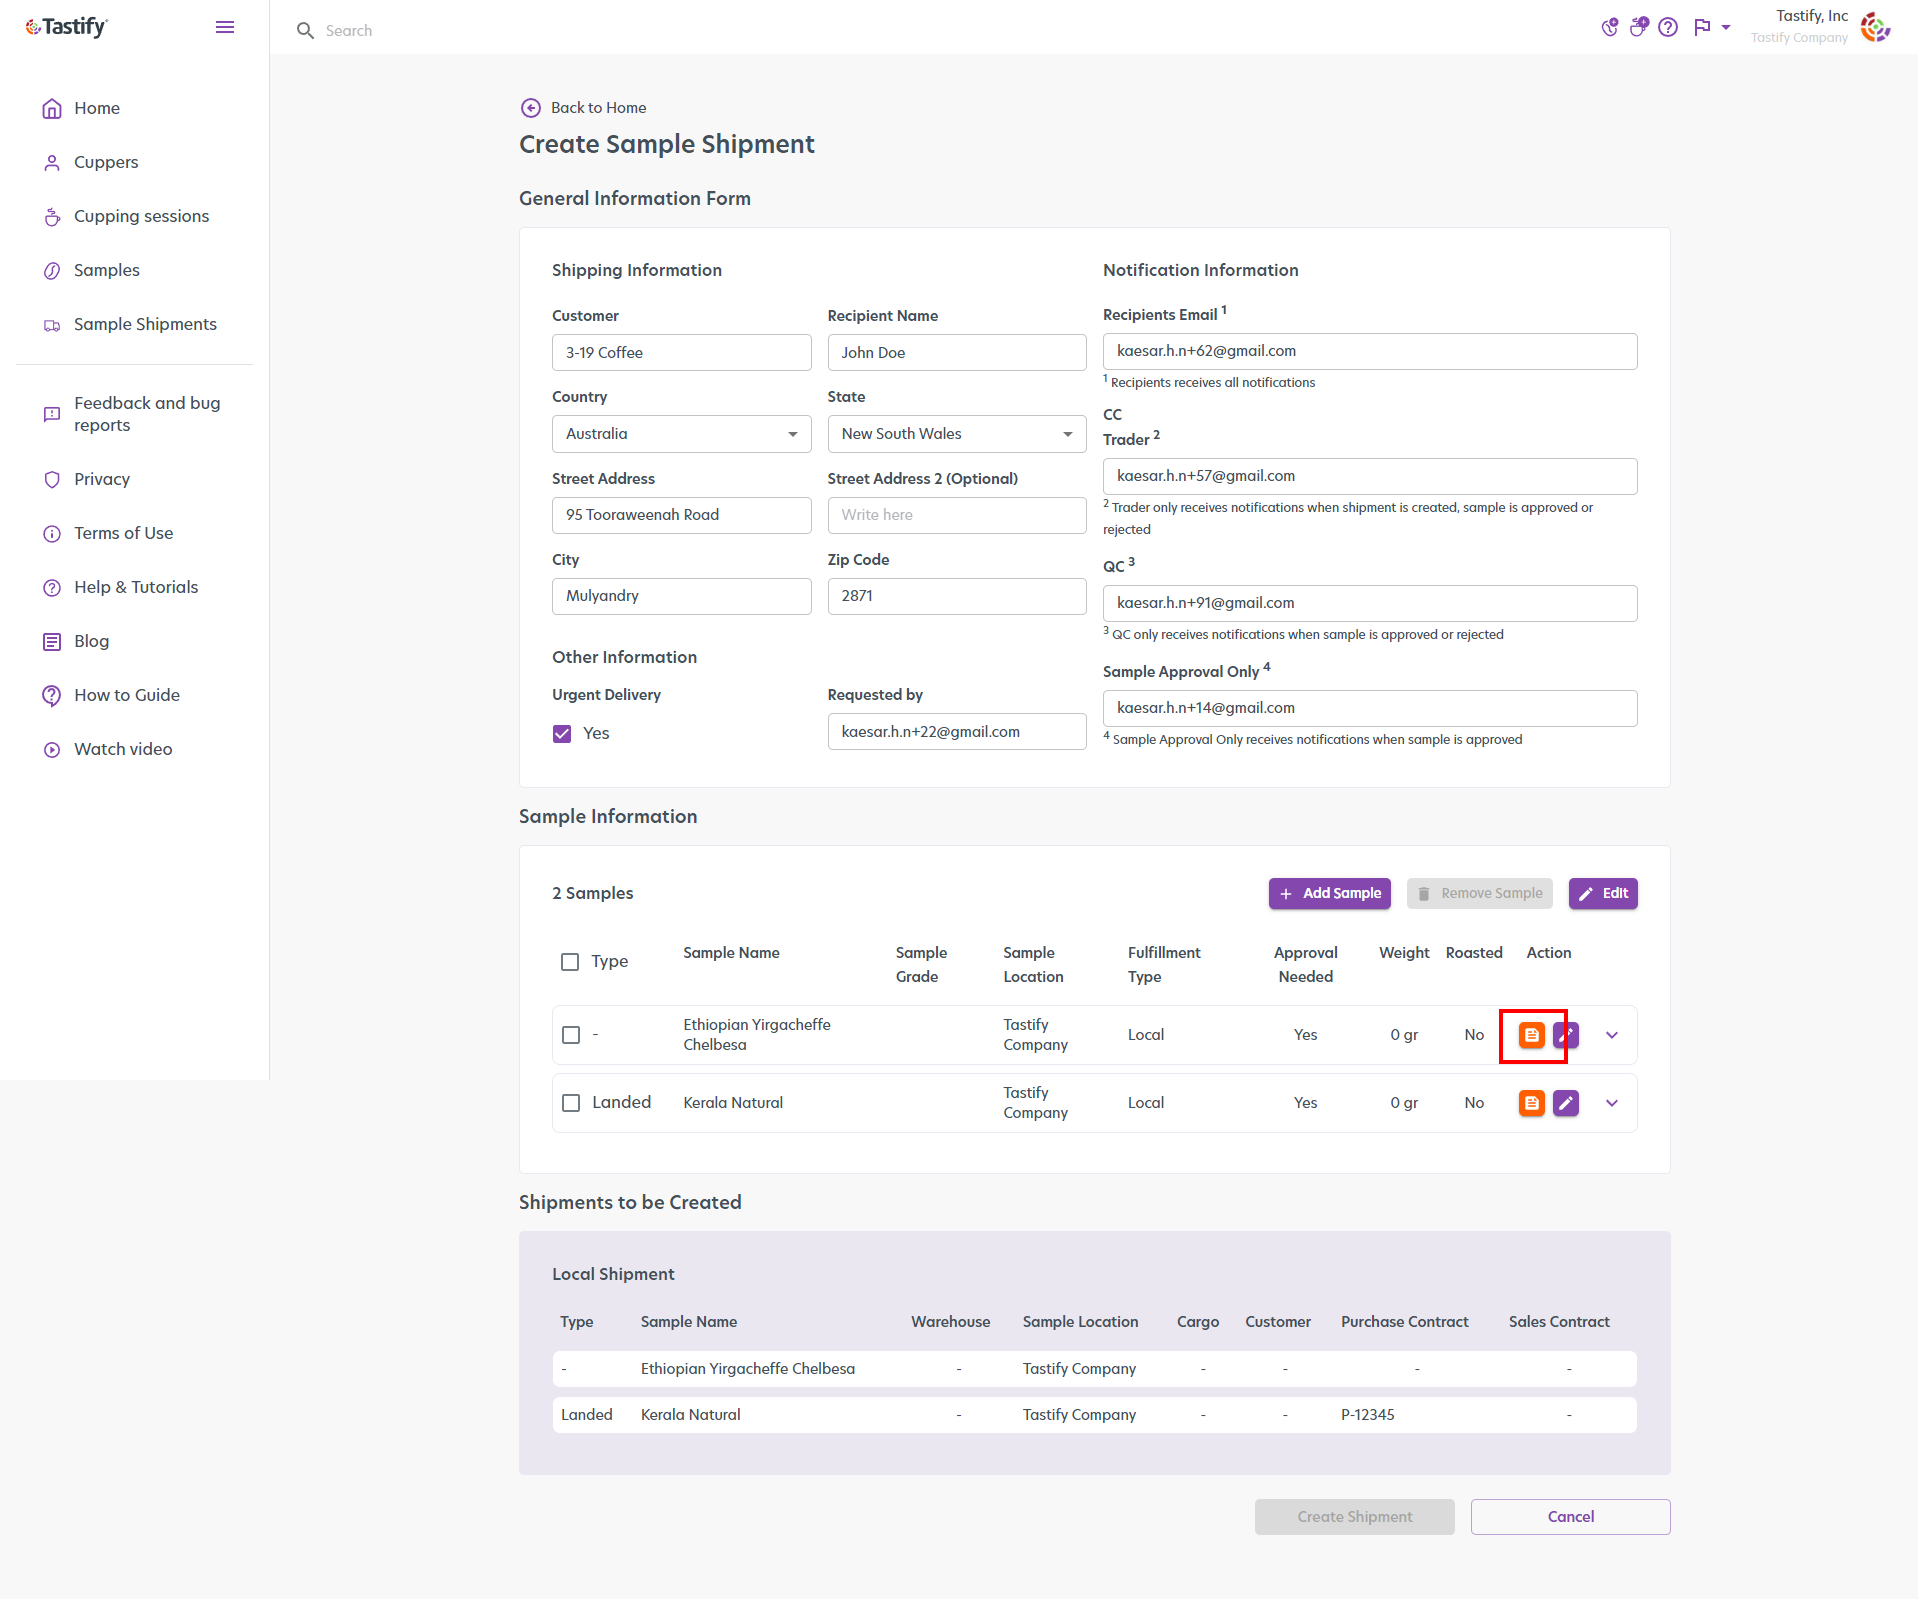Screen dimensions: 1918x1599
Task: Open the help question-mark icon in top bar
Action: click(1668, 28)
